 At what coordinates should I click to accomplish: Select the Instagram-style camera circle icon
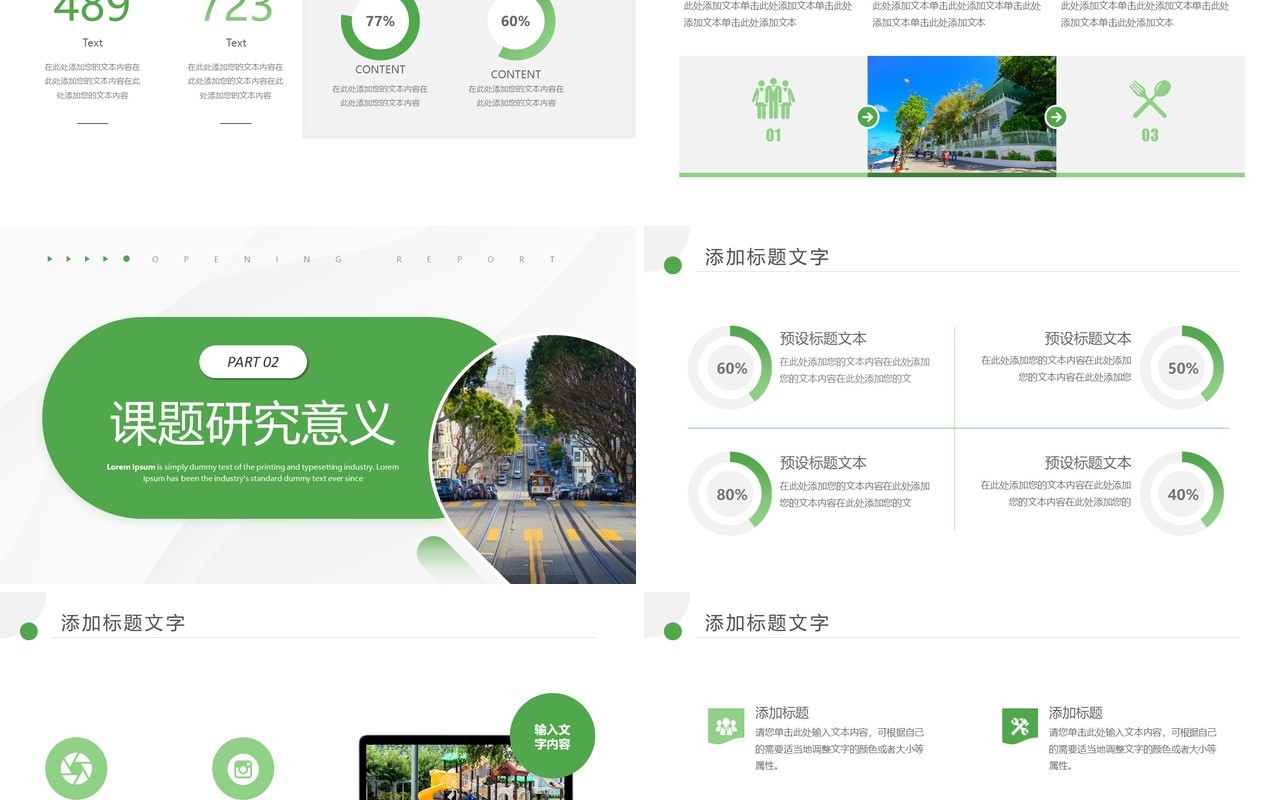[x=243, y=768]
